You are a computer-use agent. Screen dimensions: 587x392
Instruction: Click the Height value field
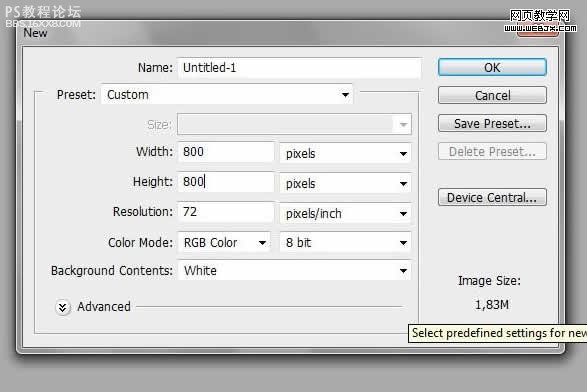coord(226,182)
